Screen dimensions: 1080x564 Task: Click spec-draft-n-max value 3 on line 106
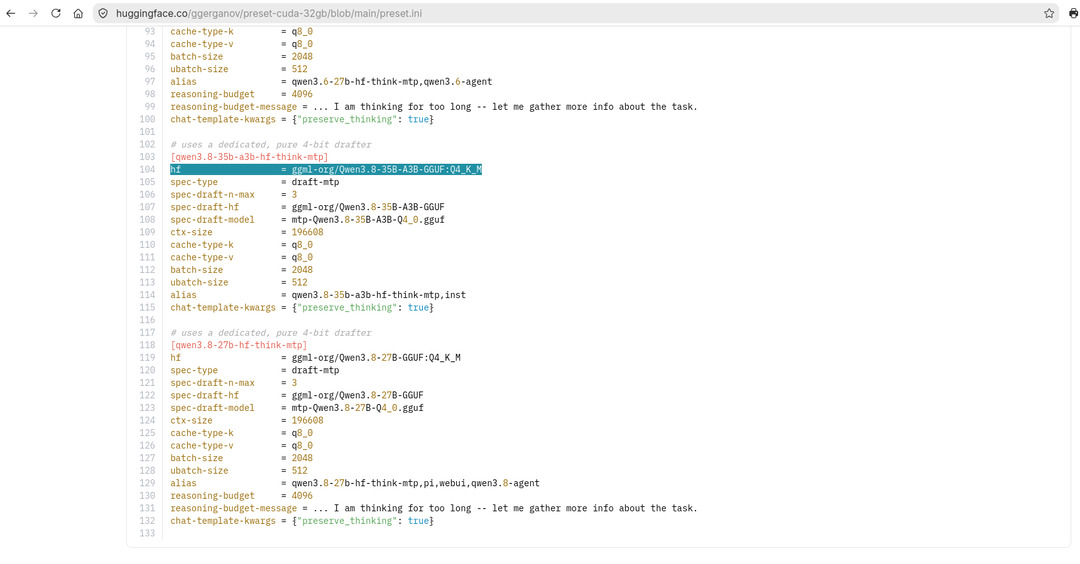pos(294,195)
